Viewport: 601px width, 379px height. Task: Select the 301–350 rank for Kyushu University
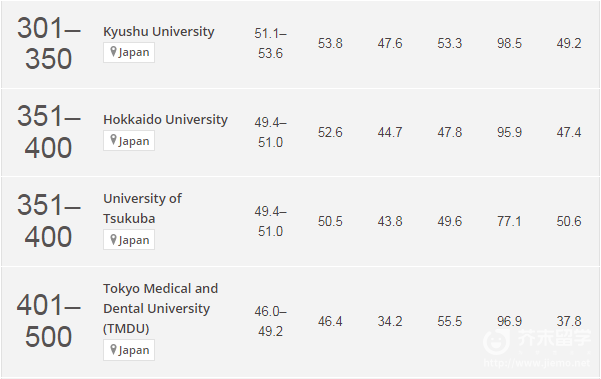pos(49,43)
